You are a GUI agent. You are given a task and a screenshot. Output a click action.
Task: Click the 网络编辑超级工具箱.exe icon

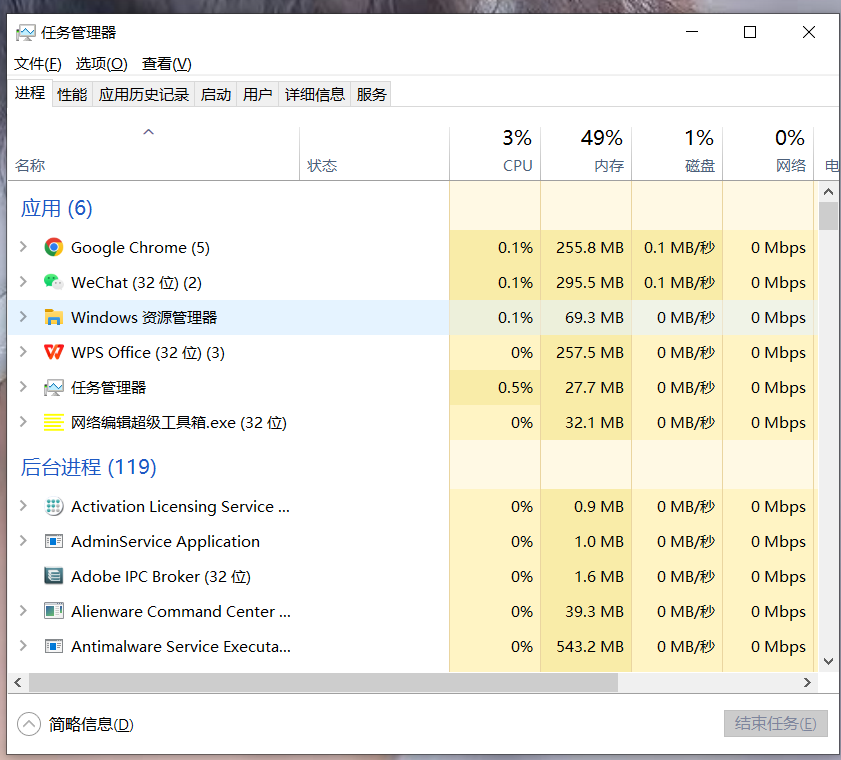(x=54, y=423)
